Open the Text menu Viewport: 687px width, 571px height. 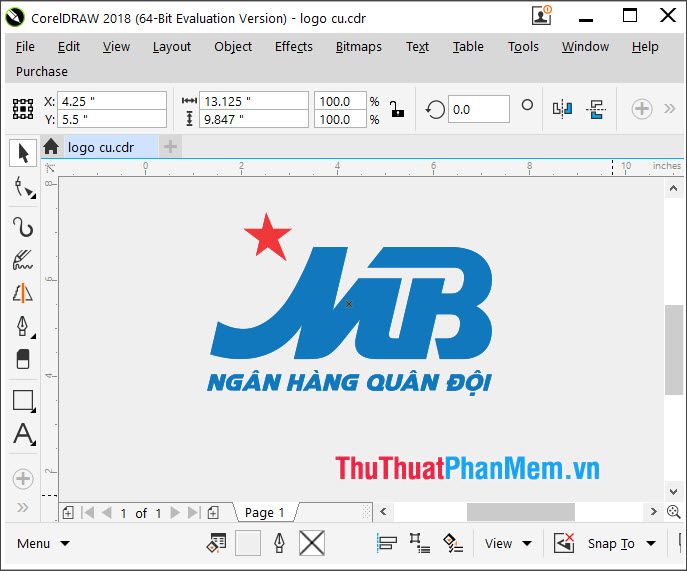coord(417,46)
